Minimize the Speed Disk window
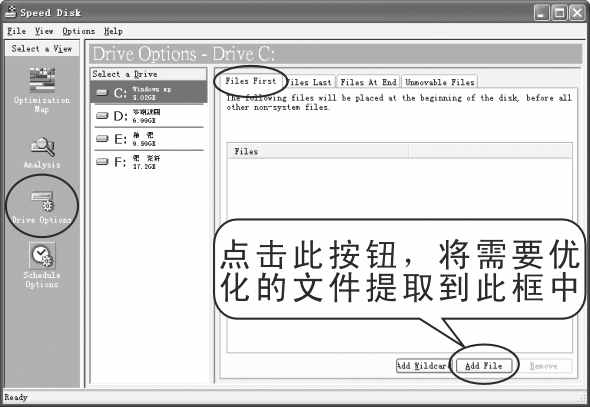Image resolution: width=590 pixels, height=407 pixels. point(541,13)
